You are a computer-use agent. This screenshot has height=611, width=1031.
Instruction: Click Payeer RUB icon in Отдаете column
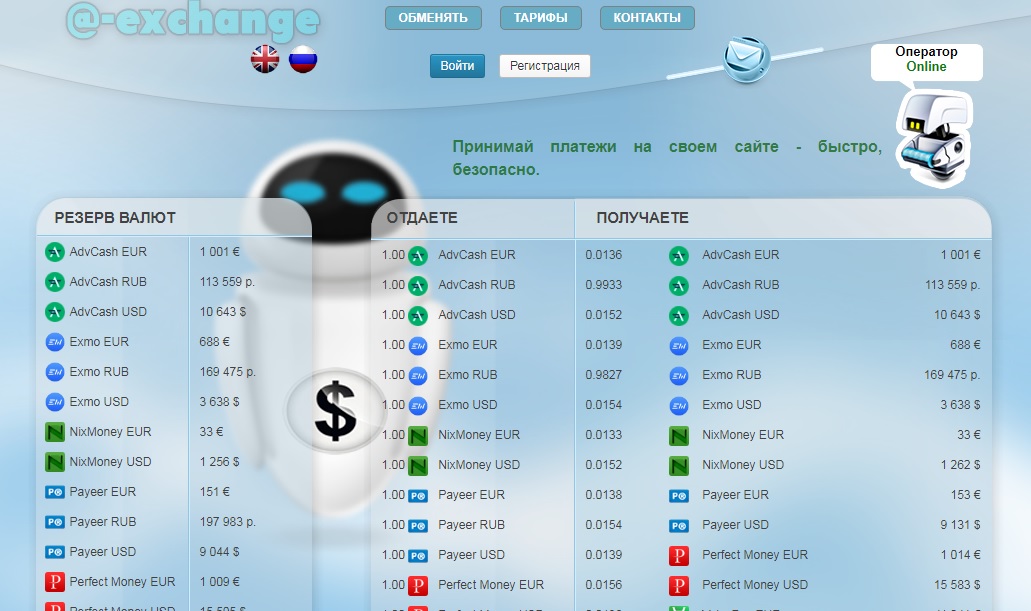418,525
